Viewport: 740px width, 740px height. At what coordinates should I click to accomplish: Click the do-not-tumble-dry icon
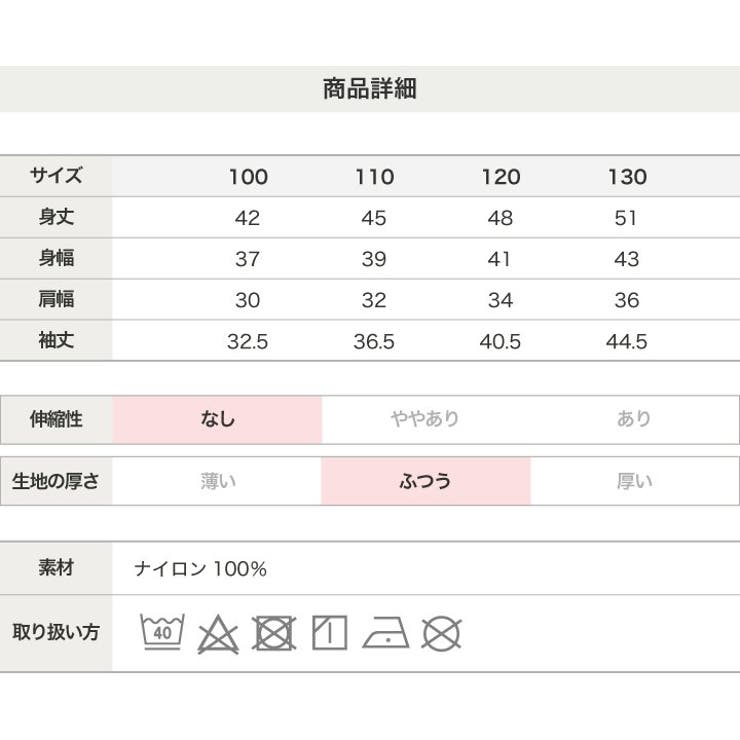point(274,632)
